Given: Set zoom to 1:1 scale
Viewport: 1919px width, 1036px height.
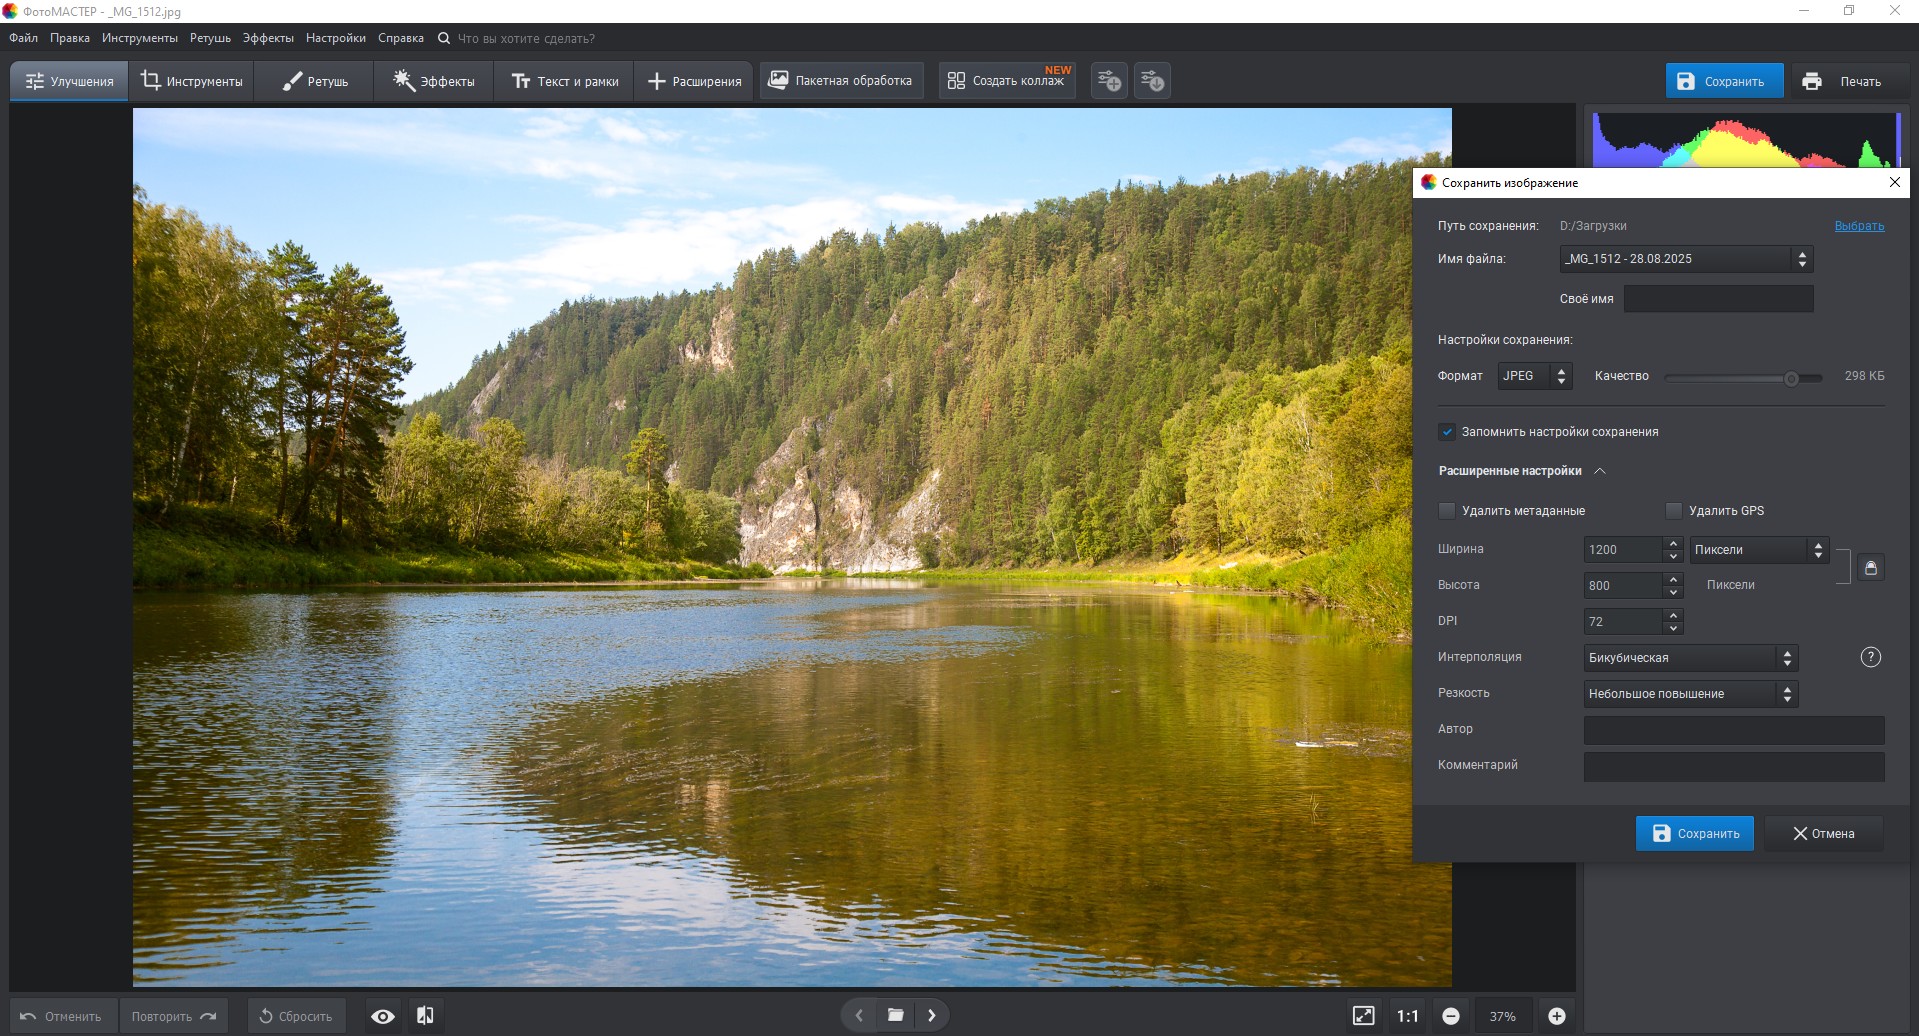Looking at the screenshot, I should click(1407, 1016).
